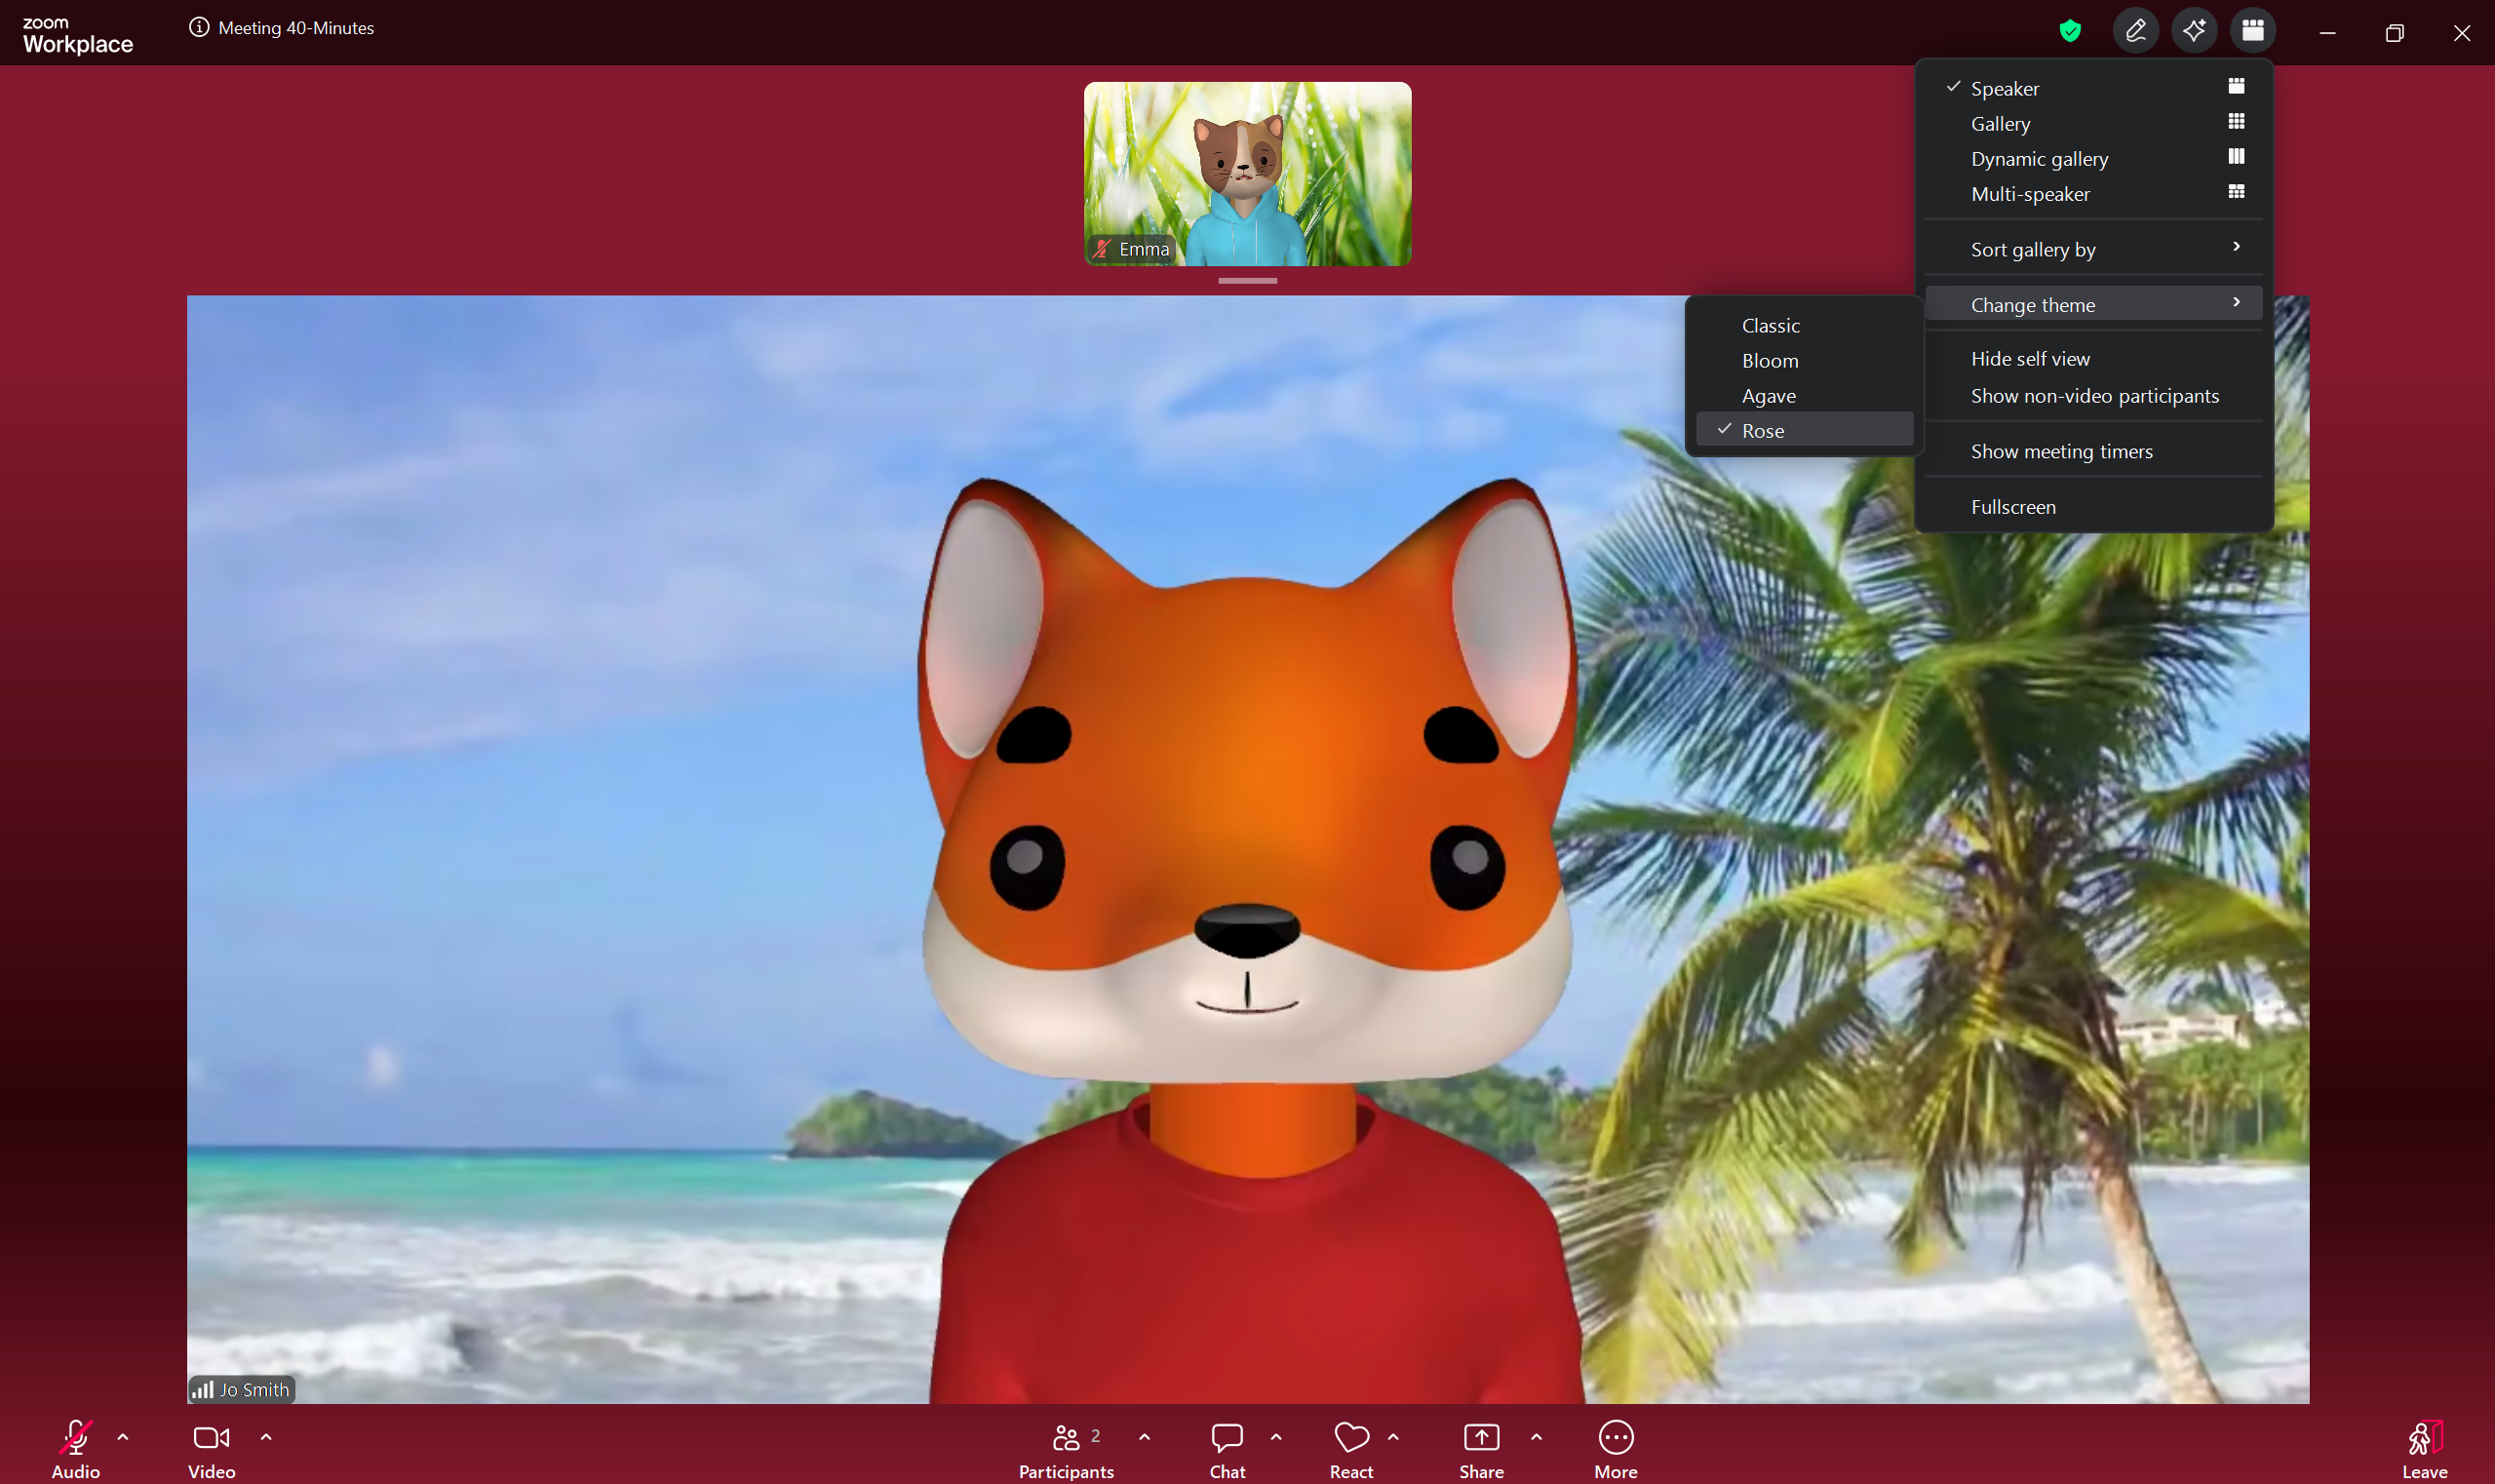Expand Chat options arrow
2495x1484 pixels.
[x=1276, y=1436]
